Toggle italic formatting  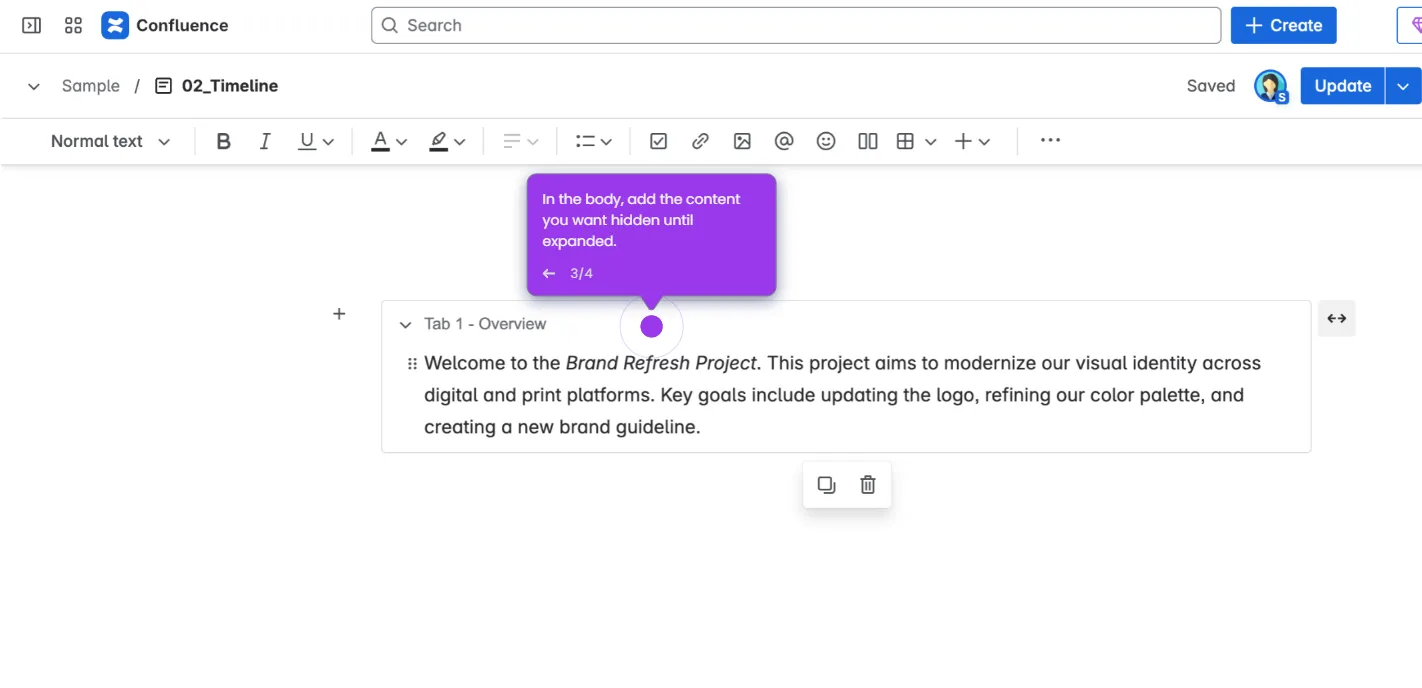265,141
